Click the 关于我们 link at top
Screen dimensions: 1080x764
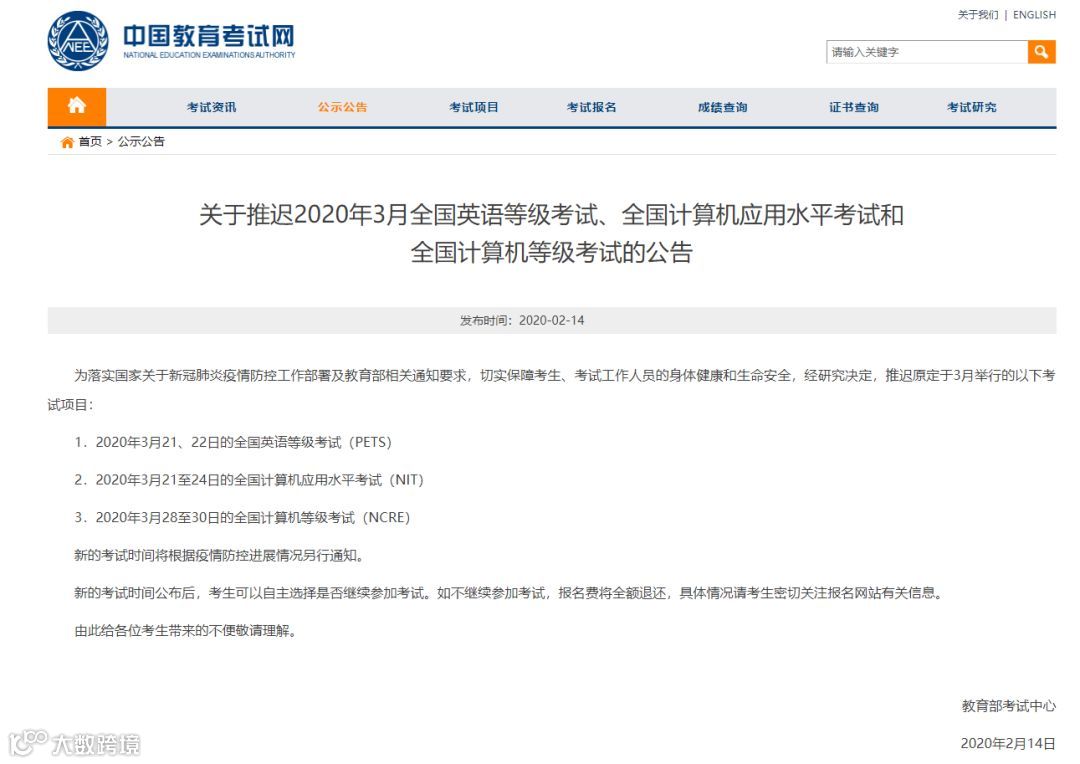(978, 14)
